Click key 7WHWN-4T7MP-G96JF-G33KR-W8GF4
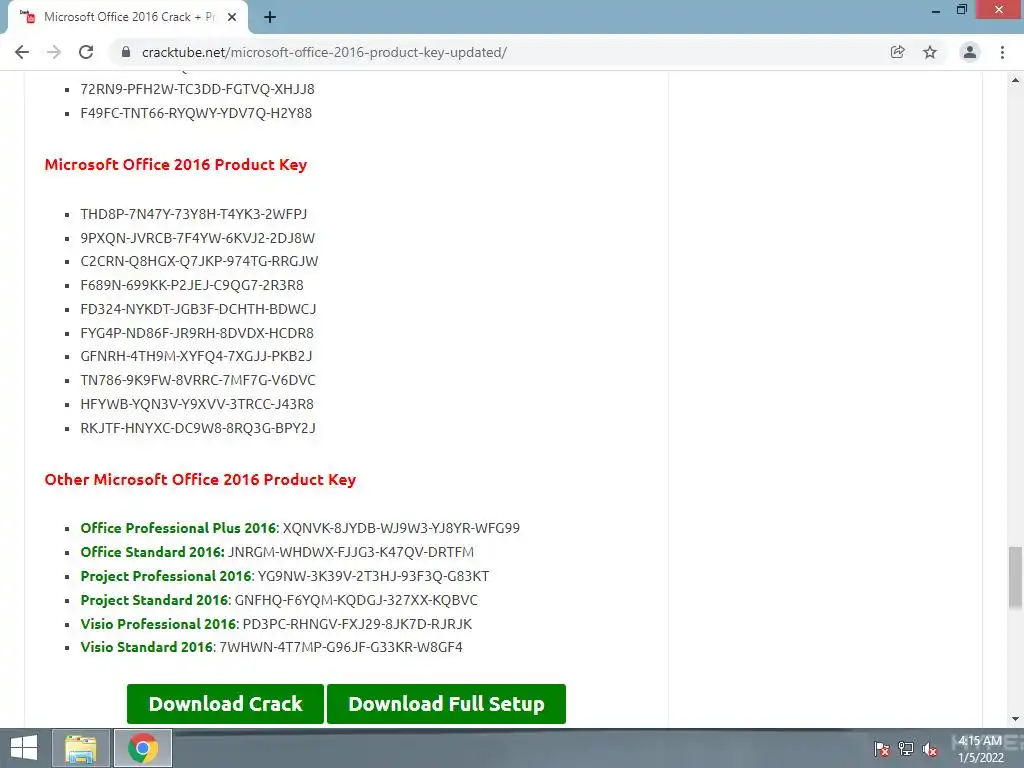 341,647
